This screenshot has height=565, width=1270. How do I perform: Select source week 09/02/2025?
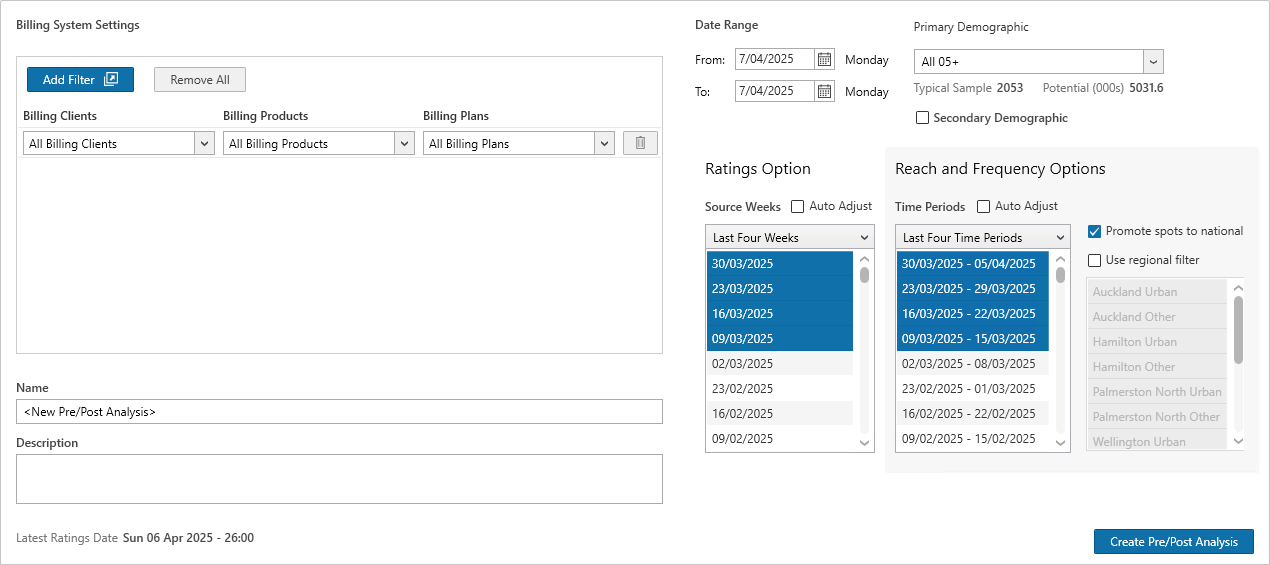(x=780, y=439)
